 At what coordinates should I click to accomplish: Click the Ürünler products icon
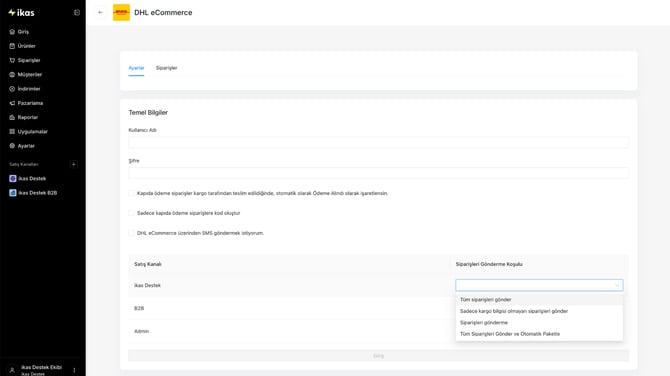tap(12, 46)
